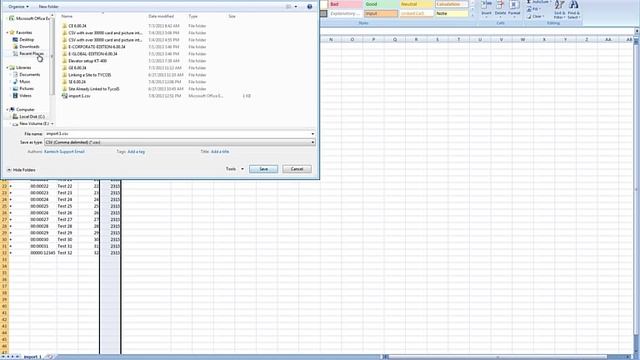Screen dimensions: 640x360
Task: Select Downloads in the navigation pane
Action: pyautogui.click(x=29, y=47)
